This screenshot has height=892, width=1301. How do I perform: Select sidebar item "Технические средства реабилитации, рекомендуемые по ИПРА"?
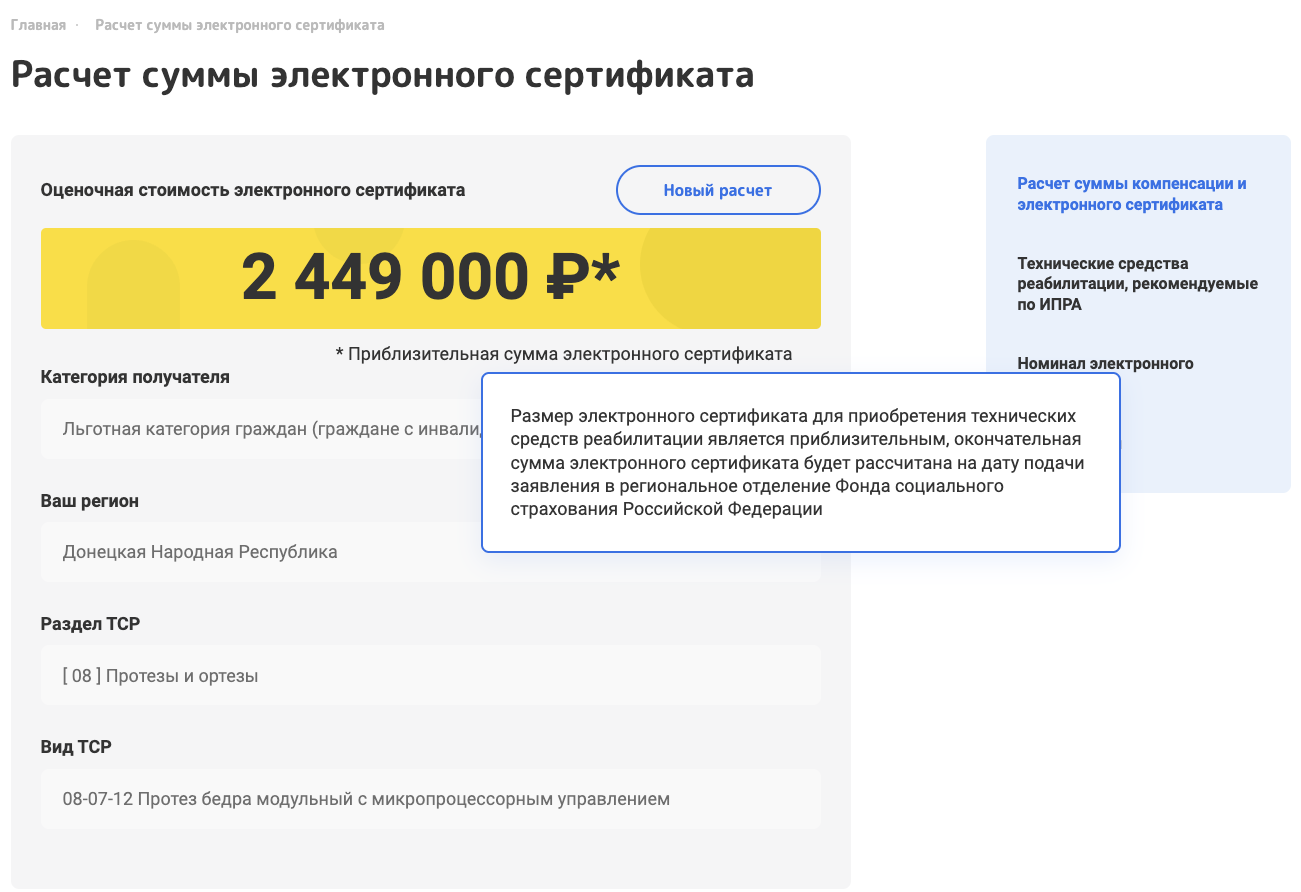pos(1137,284)
